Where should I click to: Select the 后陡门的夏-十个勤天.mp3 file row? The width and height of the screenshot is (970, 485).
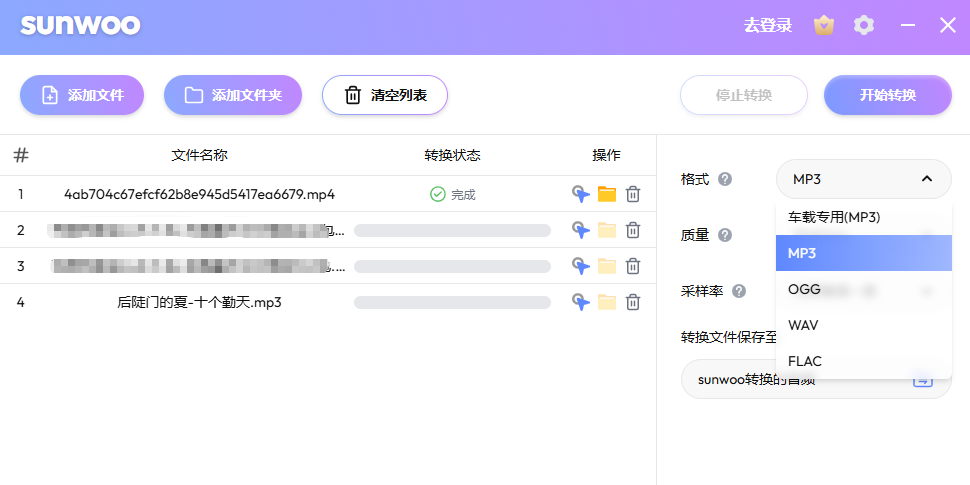pyautogui.click(x=199, y=302)
